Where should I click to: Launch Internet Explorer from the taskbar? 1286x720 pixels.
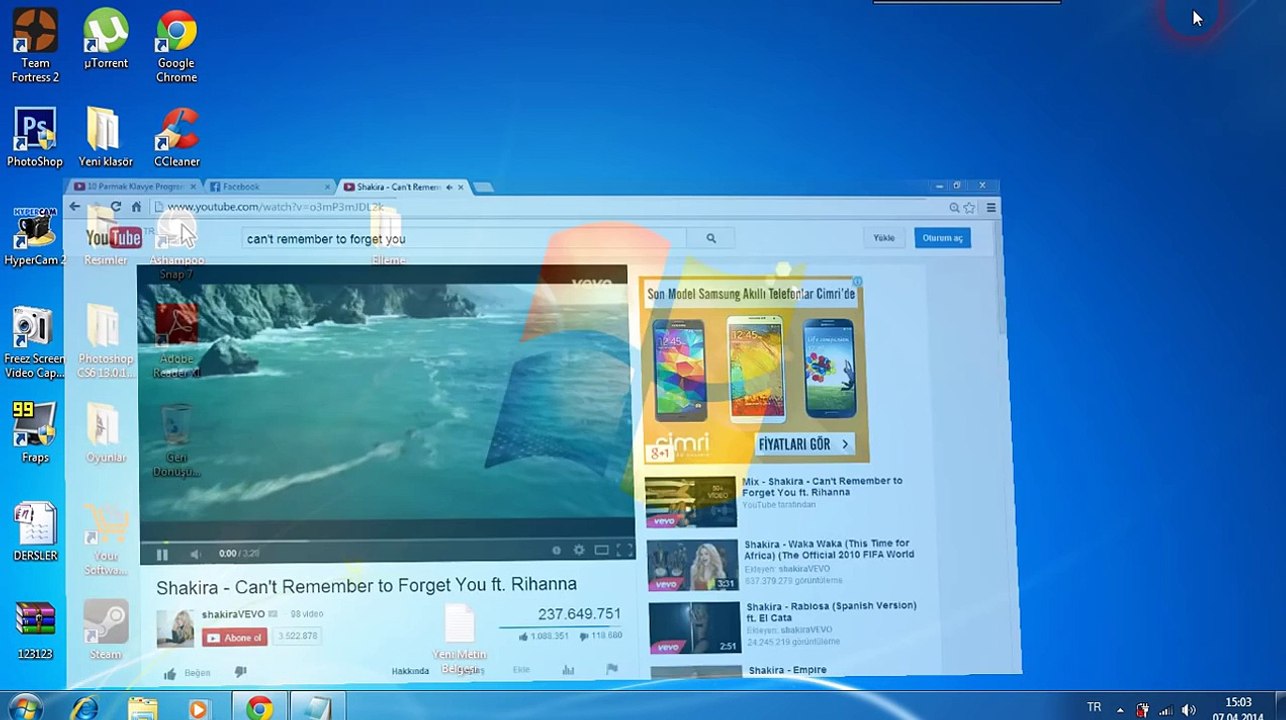click(85, 708)
